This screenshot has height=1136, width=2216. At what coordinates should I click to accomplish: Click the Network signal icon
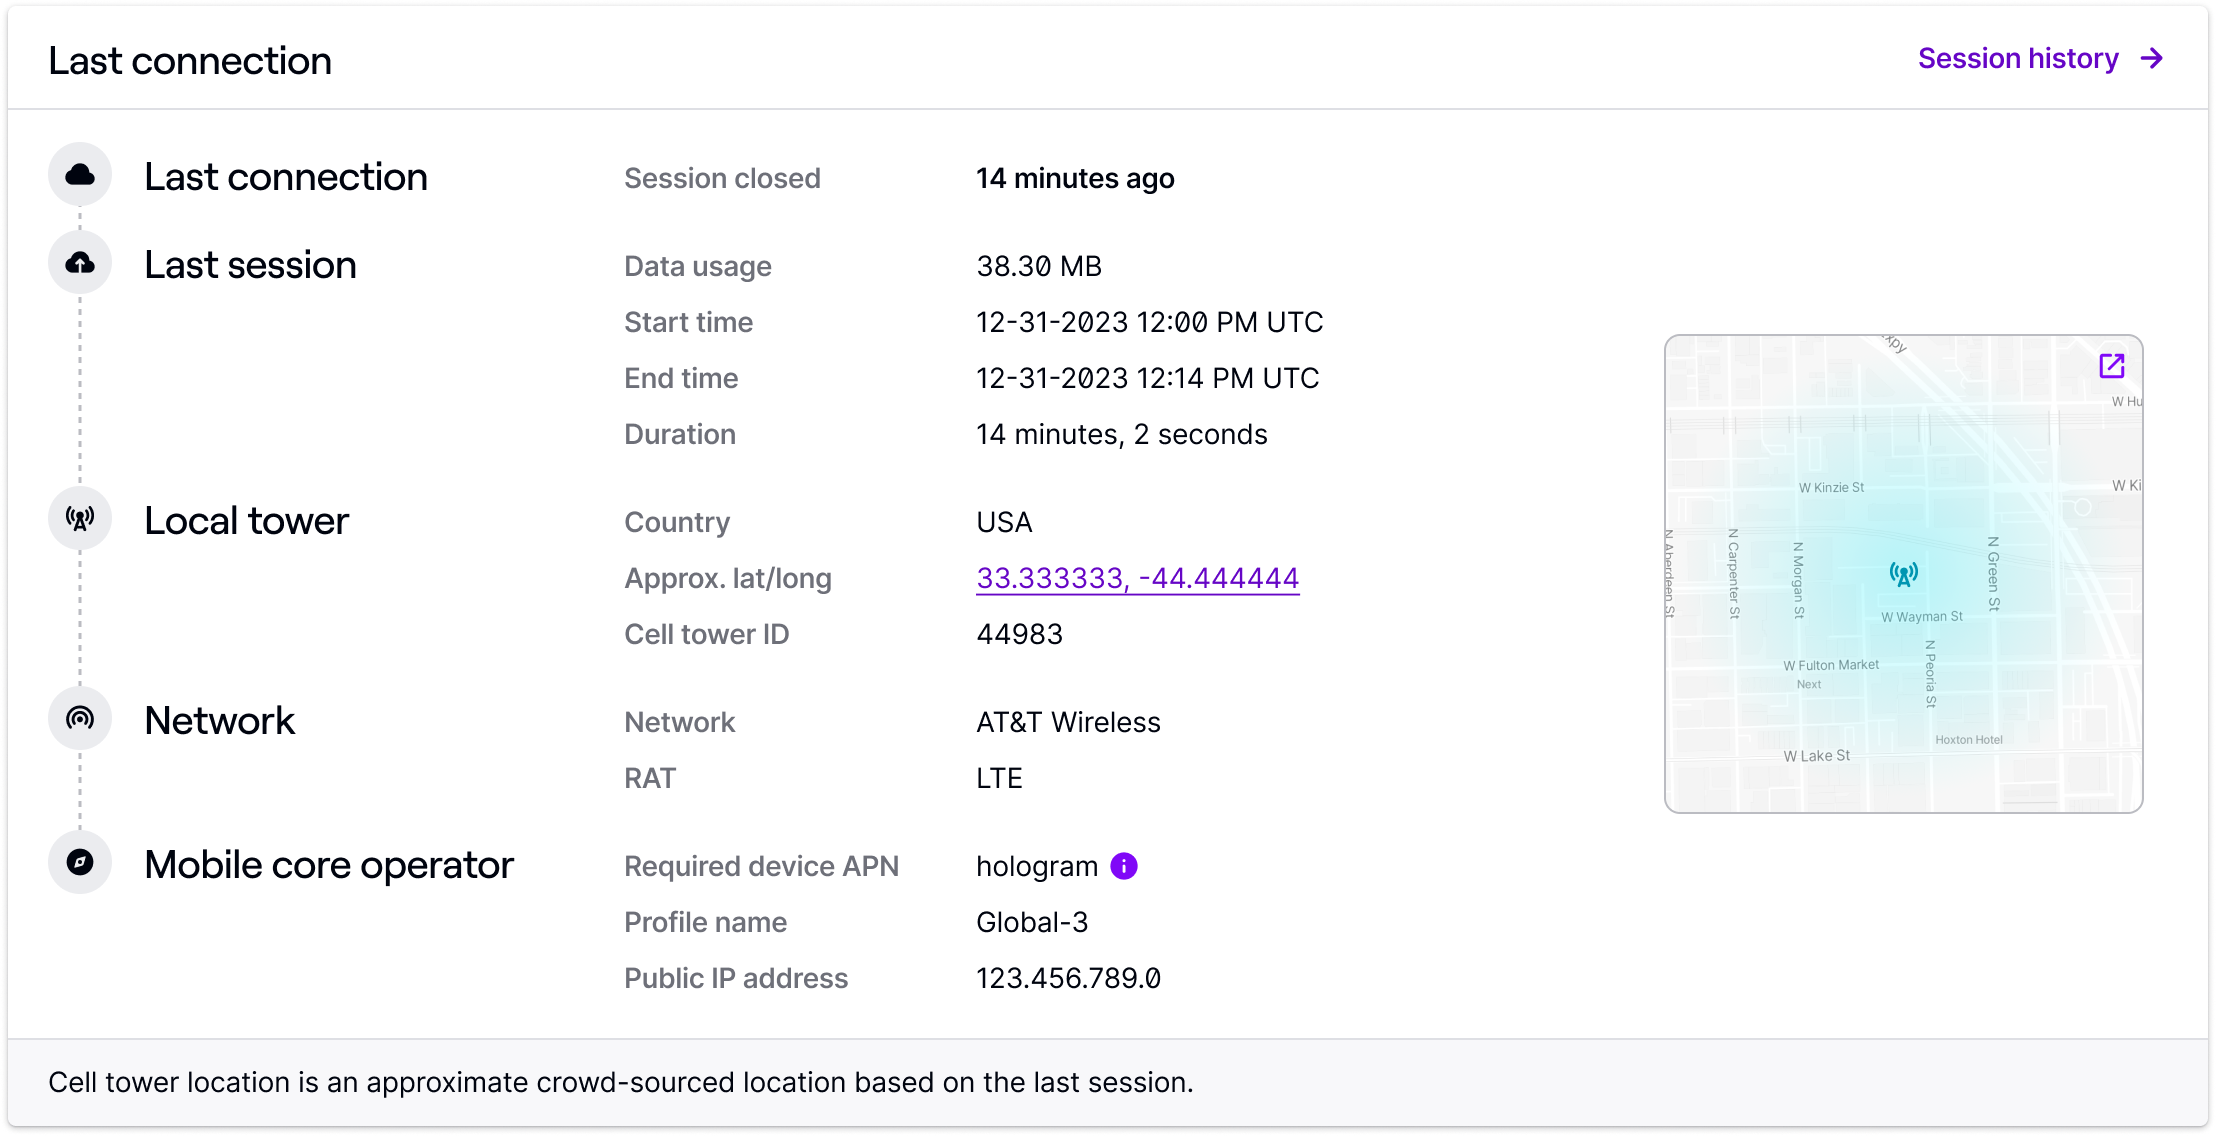(x=80, y=718)
